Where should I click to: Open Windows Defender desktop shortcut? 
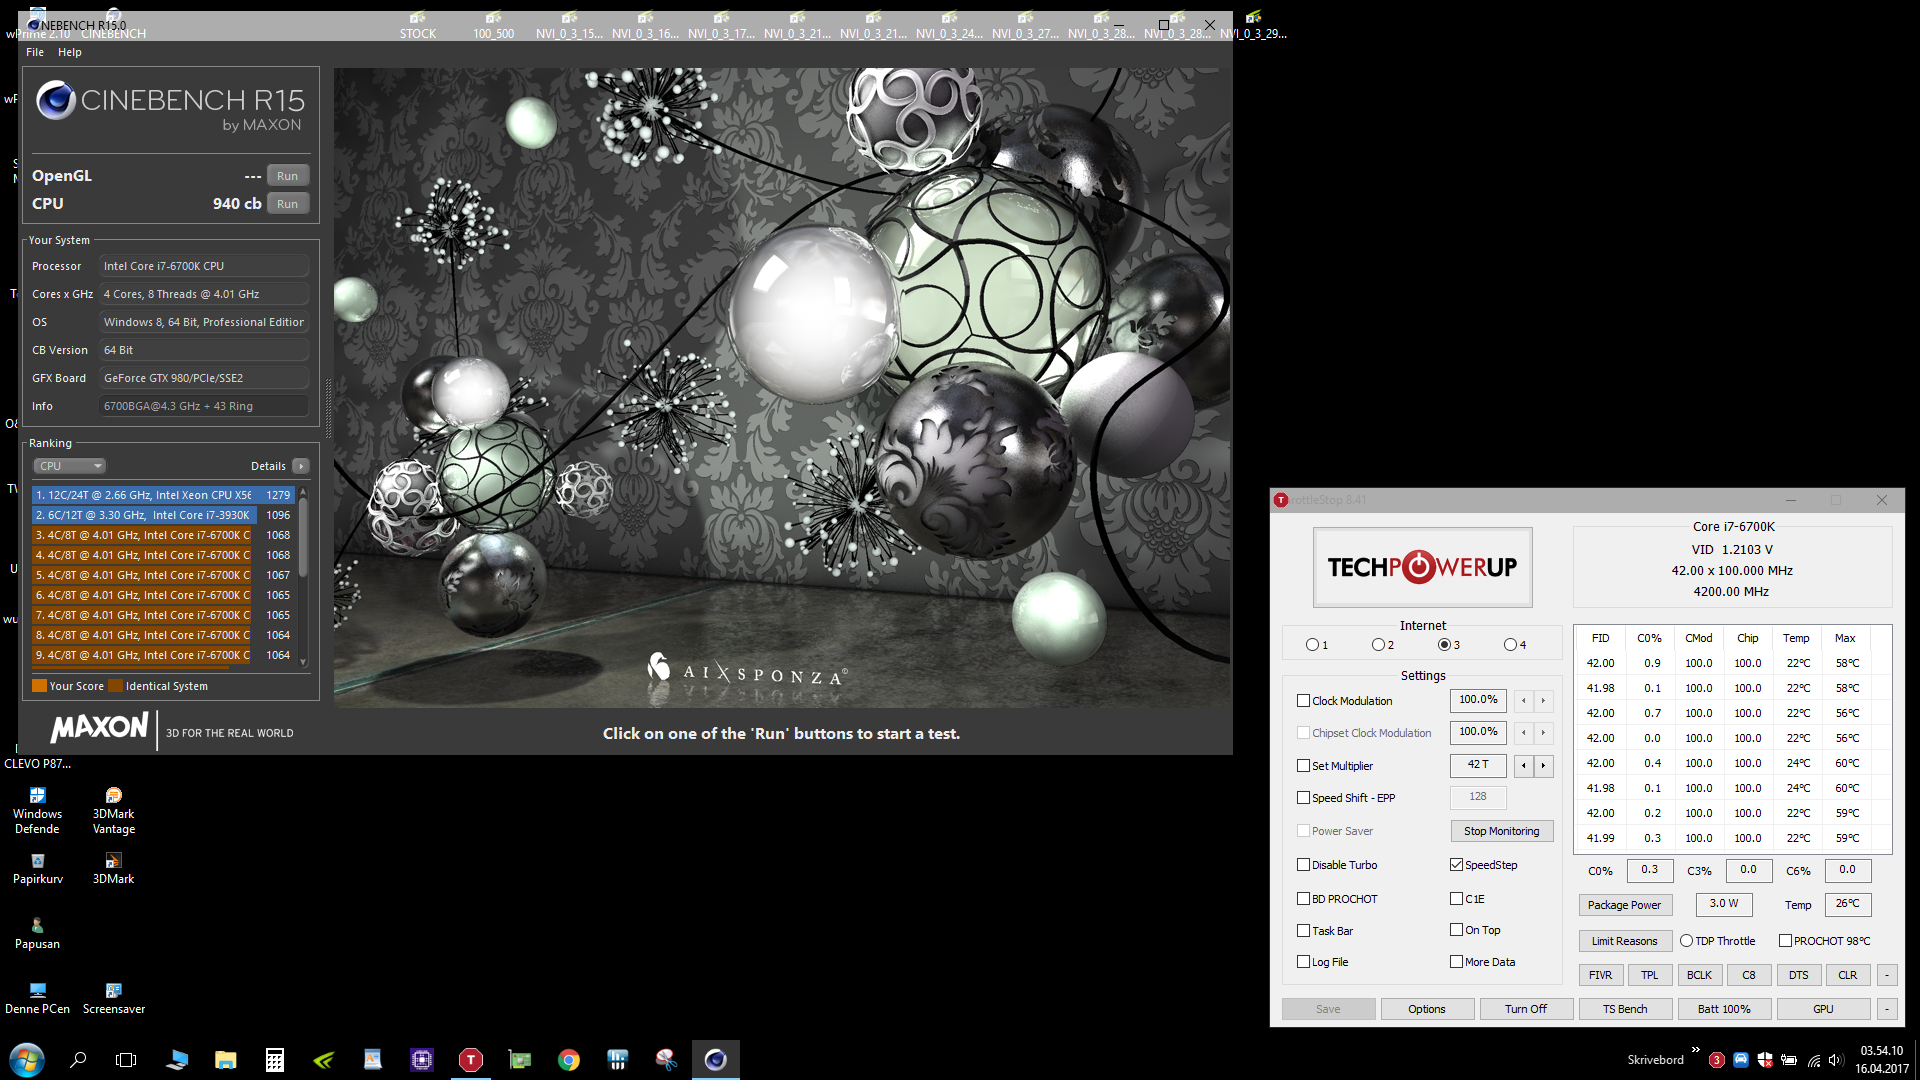(37, 810)
